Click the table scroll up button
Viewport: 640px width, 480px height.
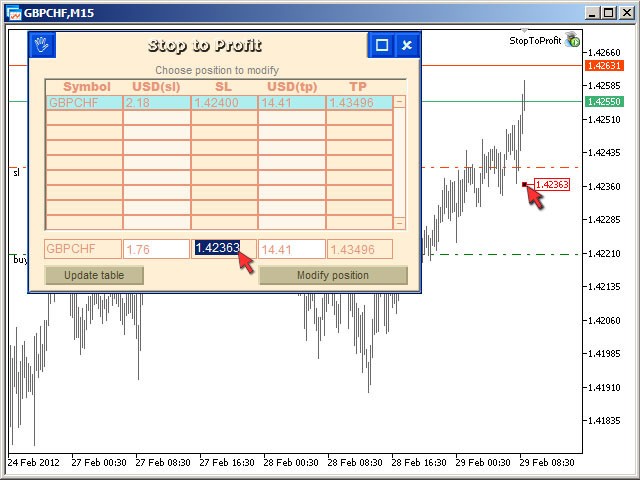pyautogui.click(x=400, y=102)
